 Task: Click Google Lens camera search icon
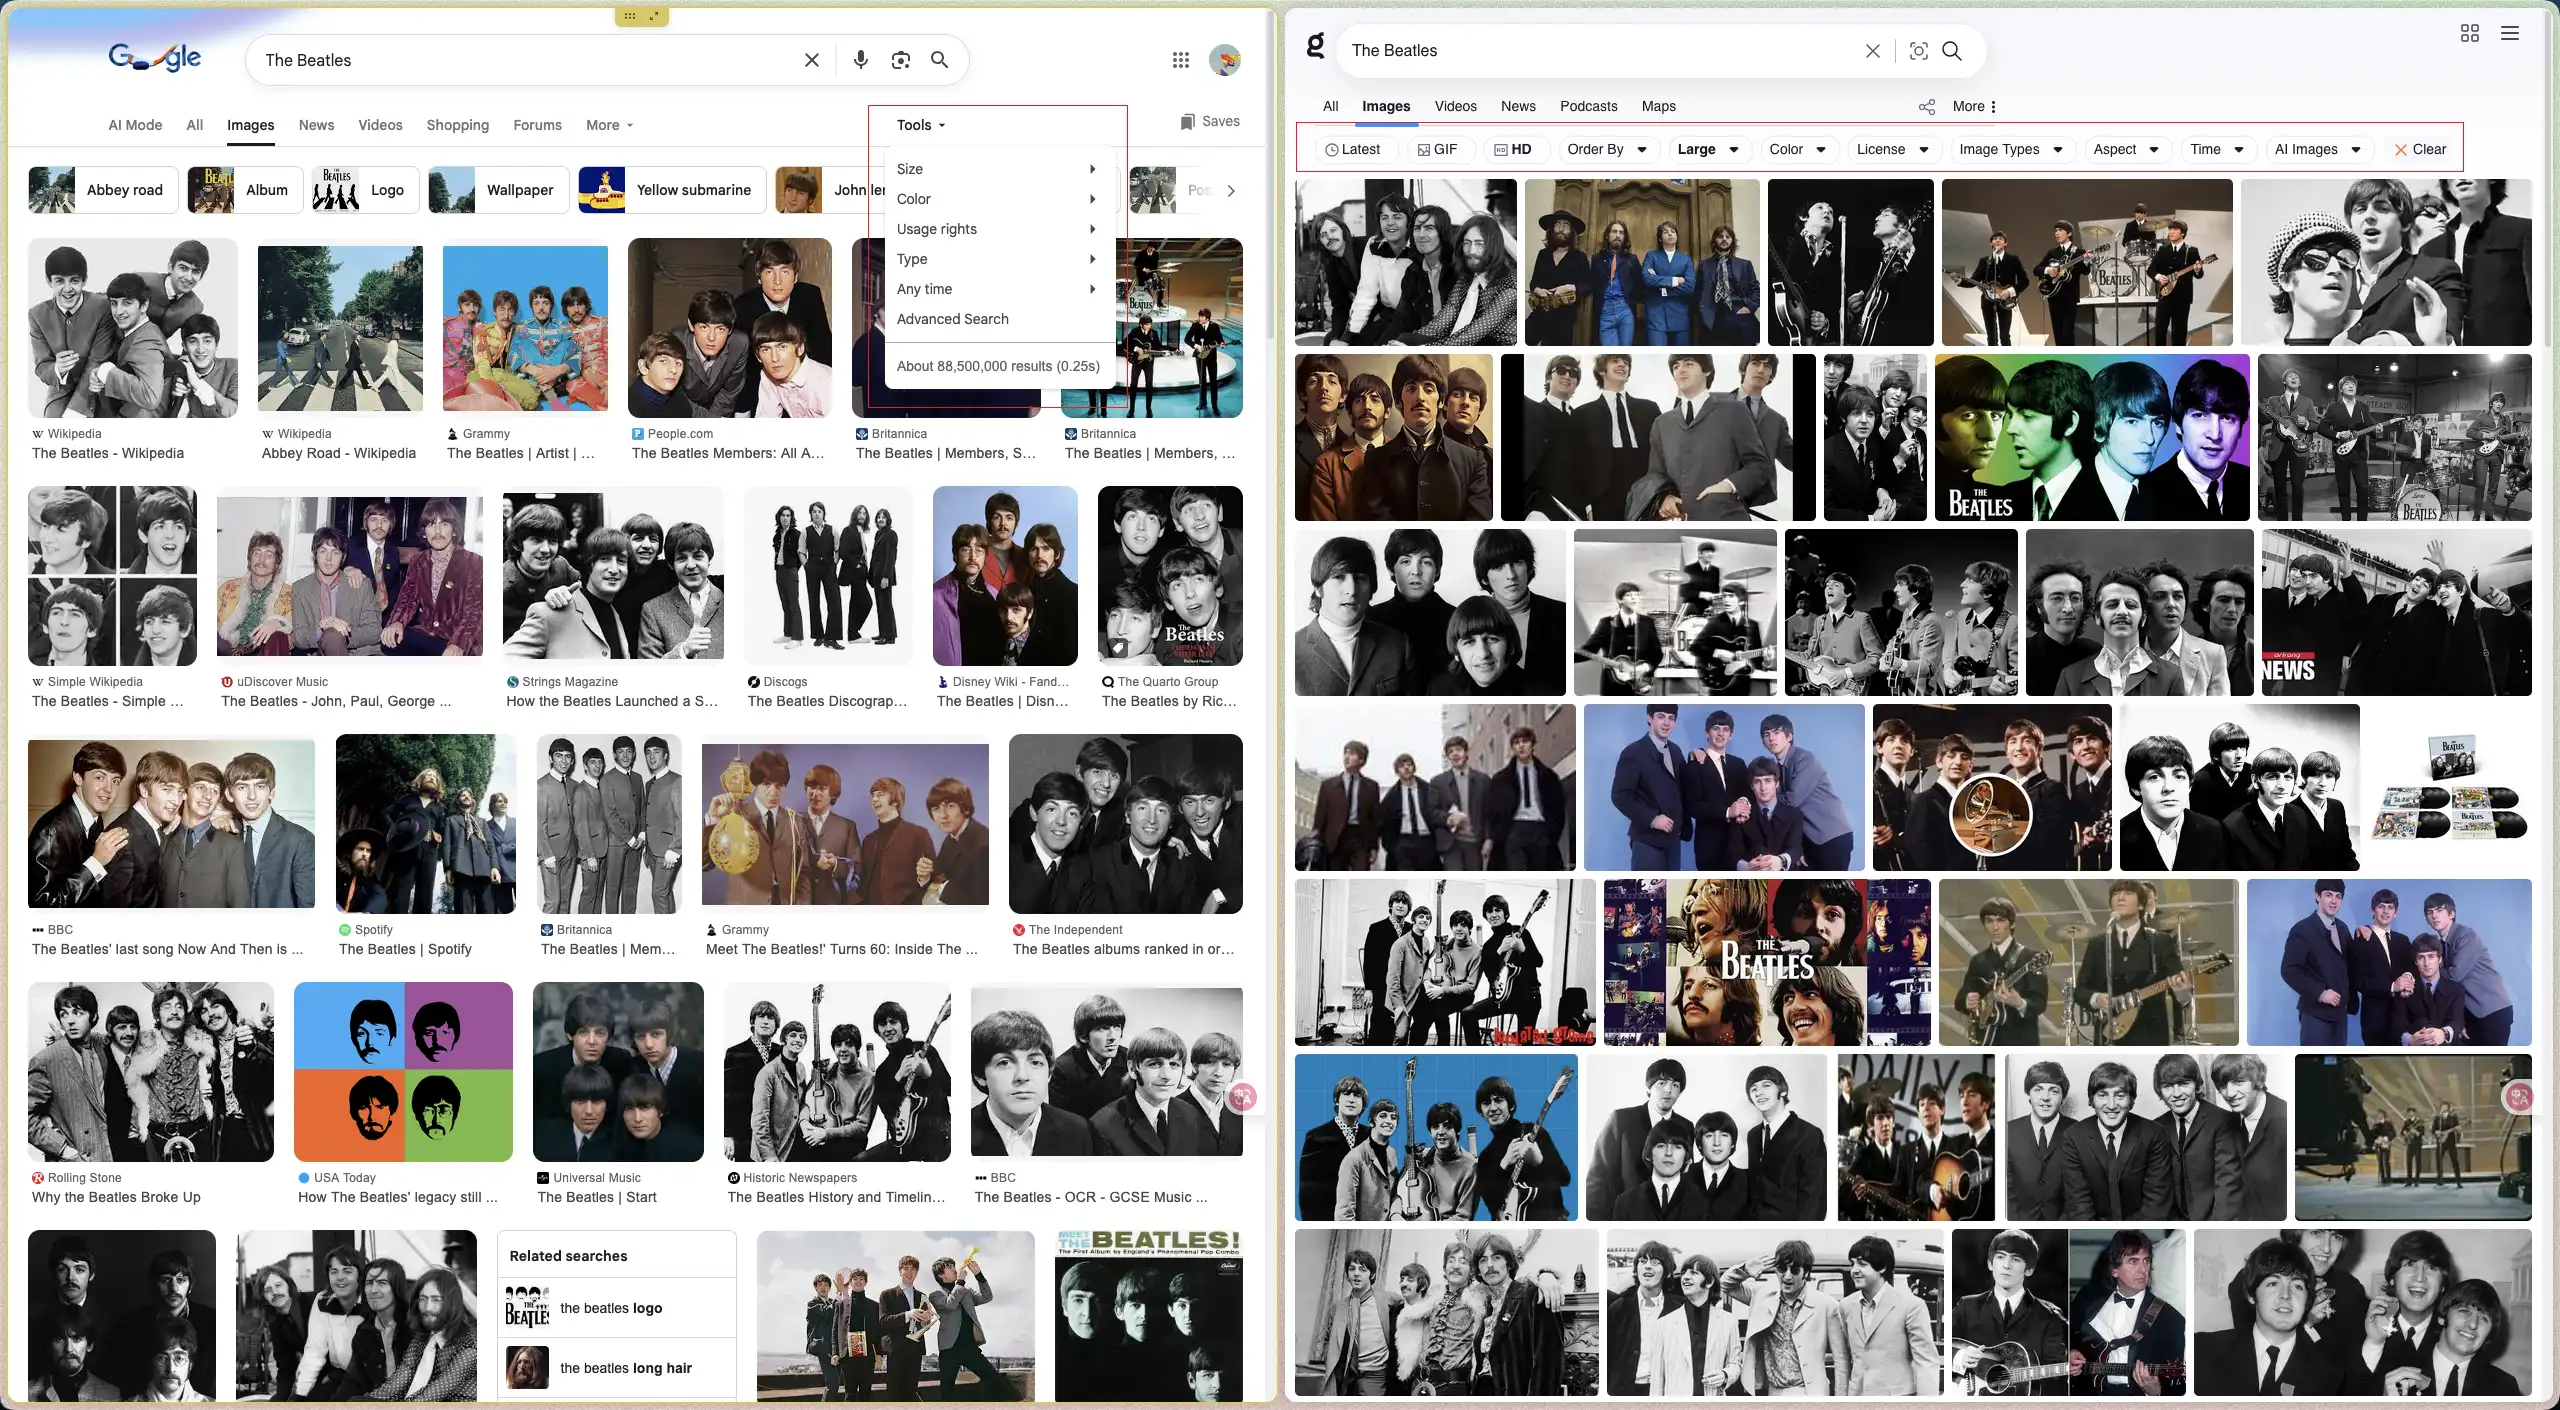(900, 60)
